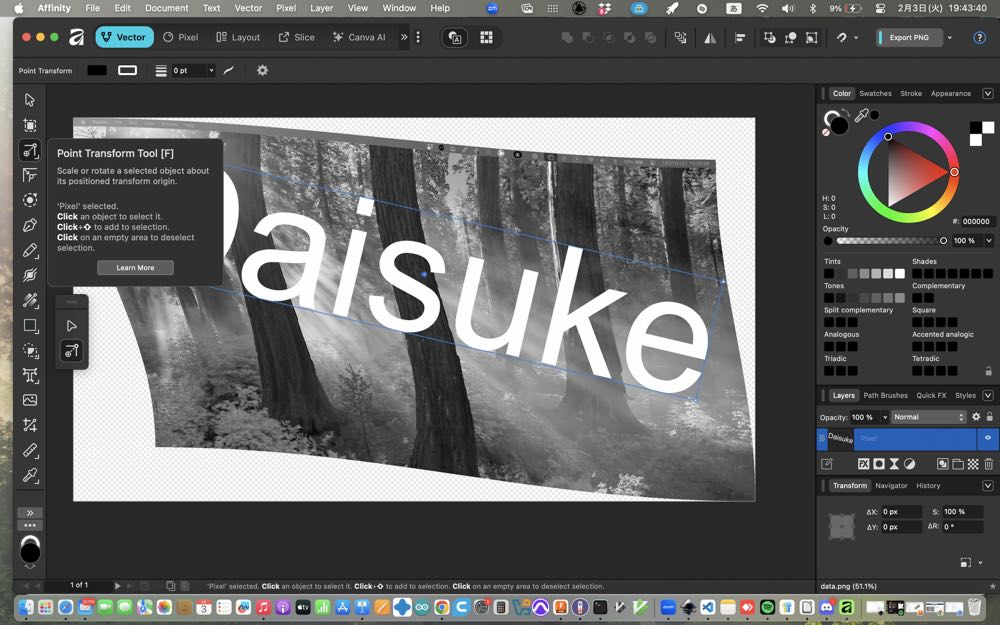
Task: Open the stroke width 0 pt dropdown
Action: click(x=211, y=71)
